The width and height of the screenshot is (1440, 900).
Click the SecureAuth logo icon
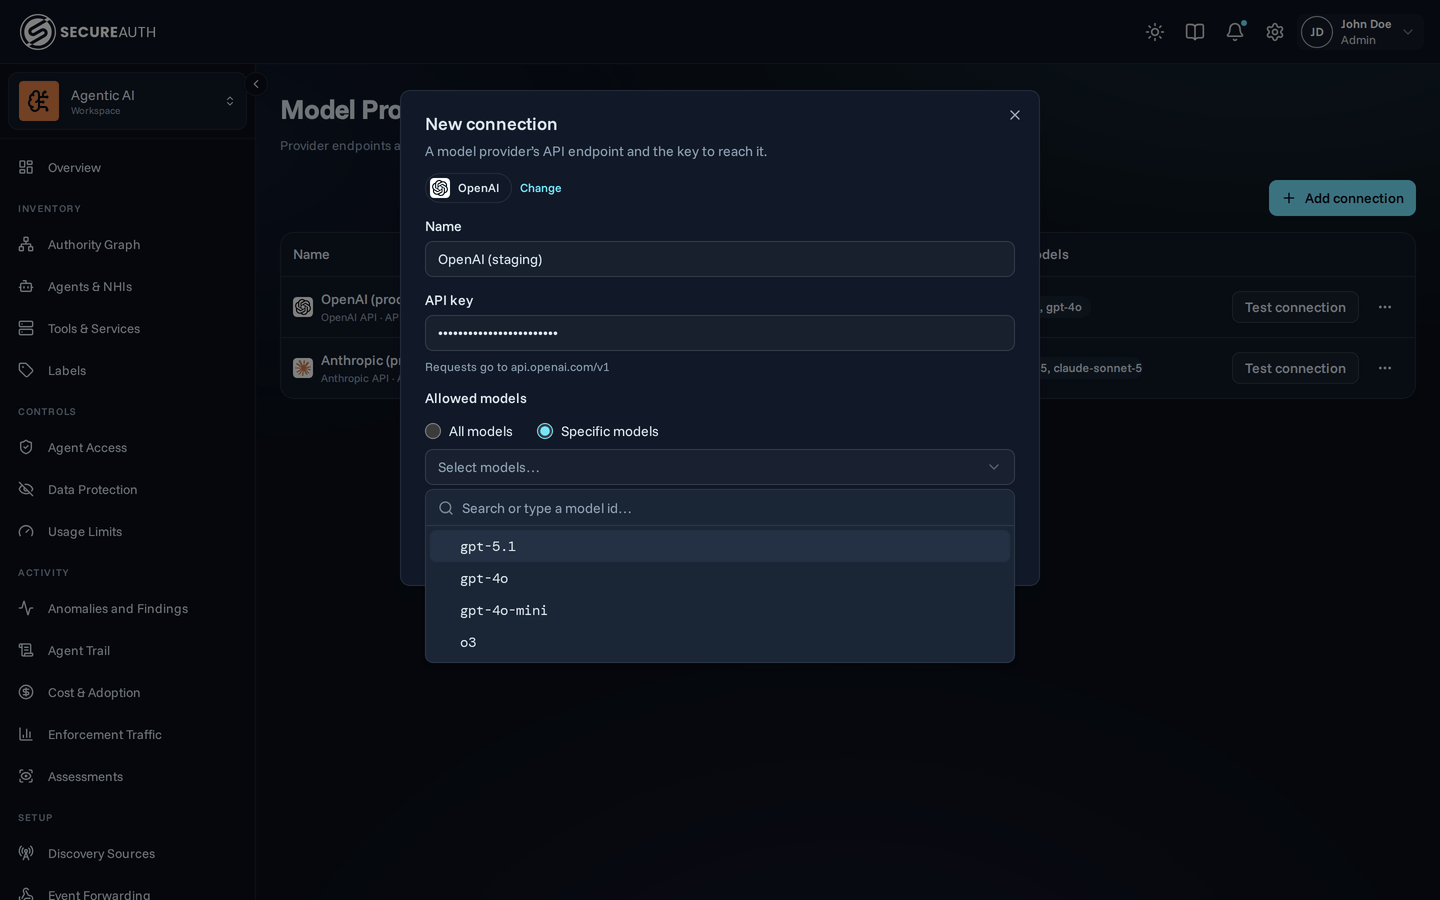pyautogui.click(x=38, y=32)
